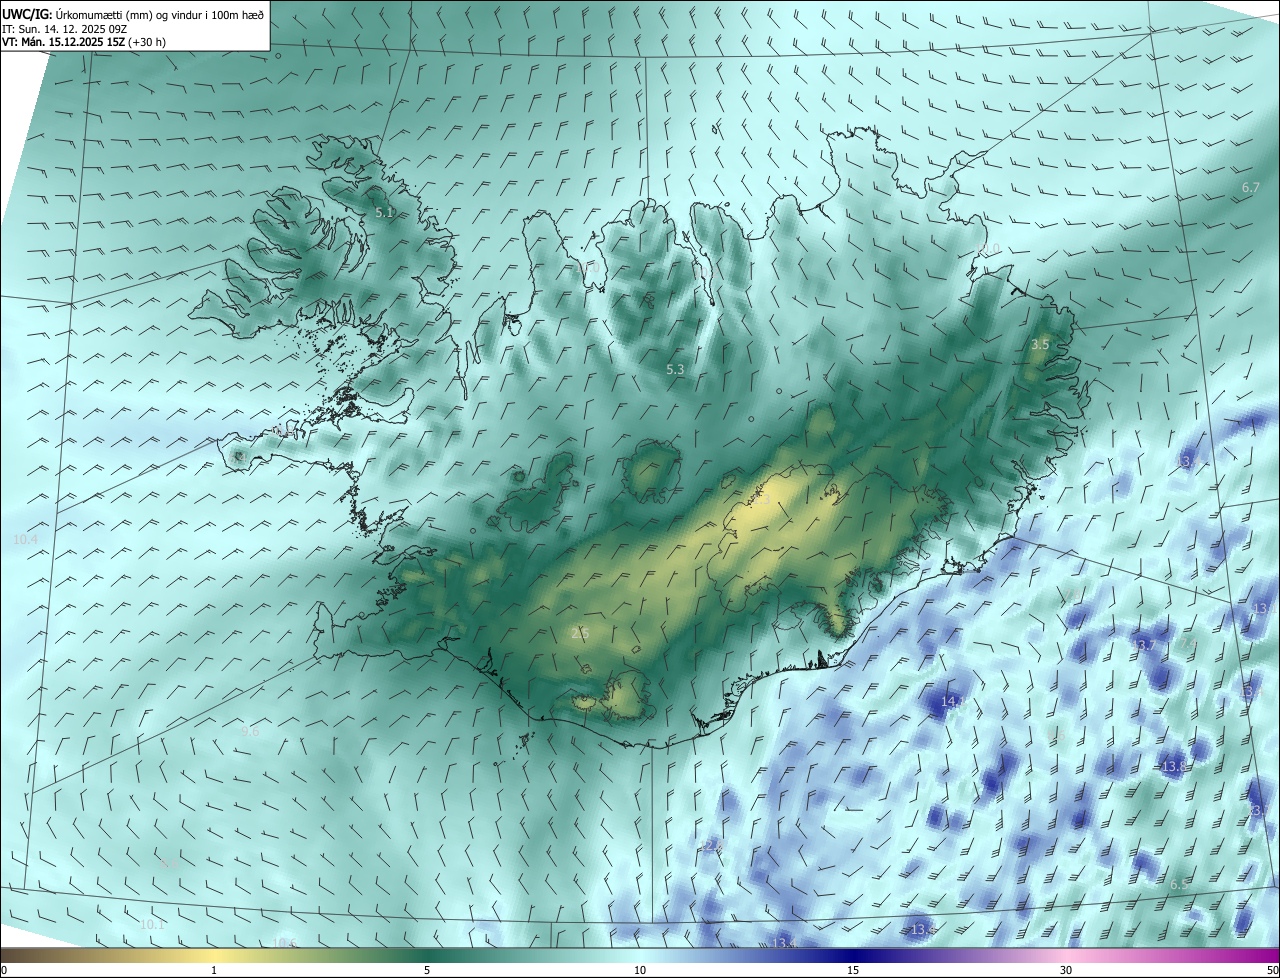Click the '30' tick label on the color scale
Image resolution: width=1280 pixels, height=978 pixels.
(x=1066, y=970)
